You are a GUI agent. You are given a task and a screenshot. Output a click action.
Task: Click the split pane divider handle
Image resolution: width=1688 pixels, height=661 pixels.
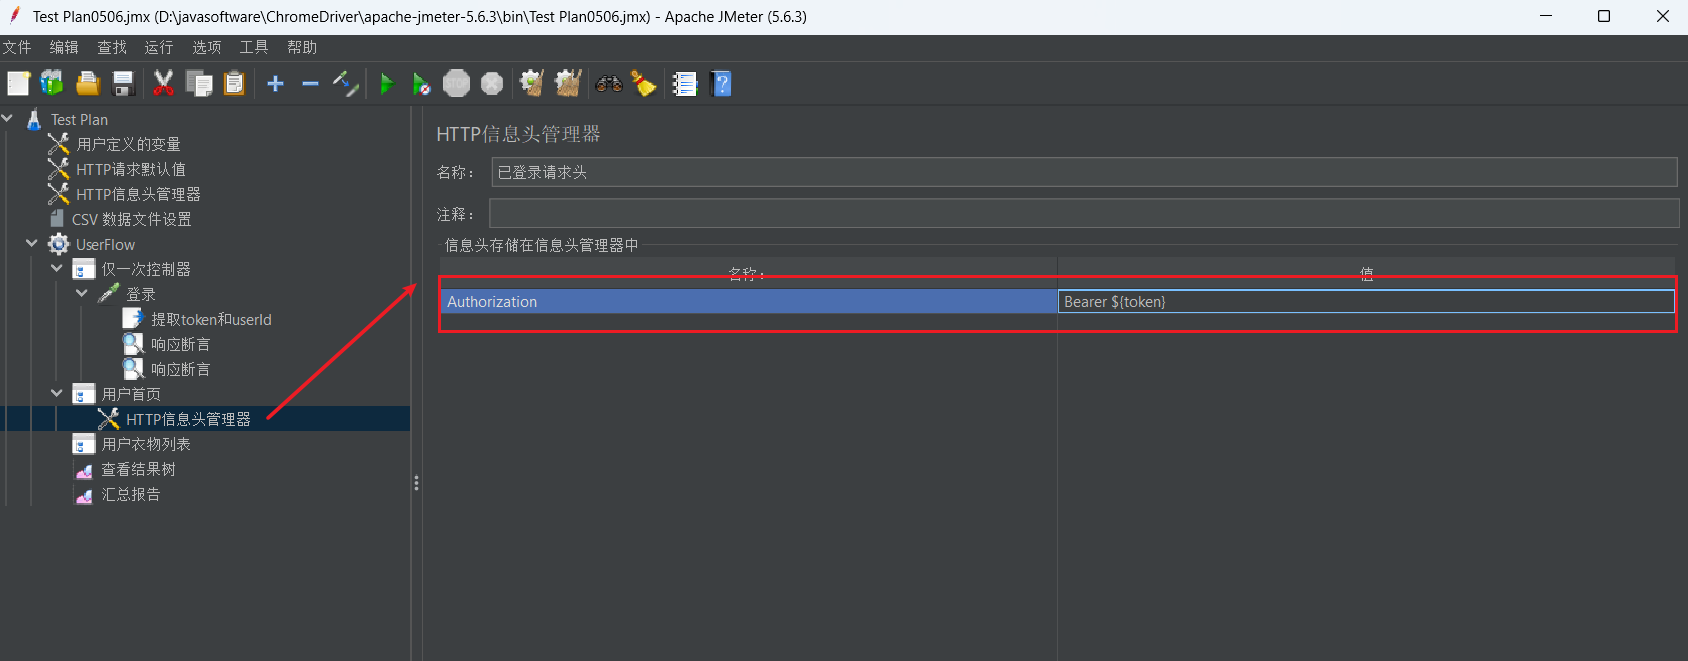pyautogui.click(x=416, y=483)
